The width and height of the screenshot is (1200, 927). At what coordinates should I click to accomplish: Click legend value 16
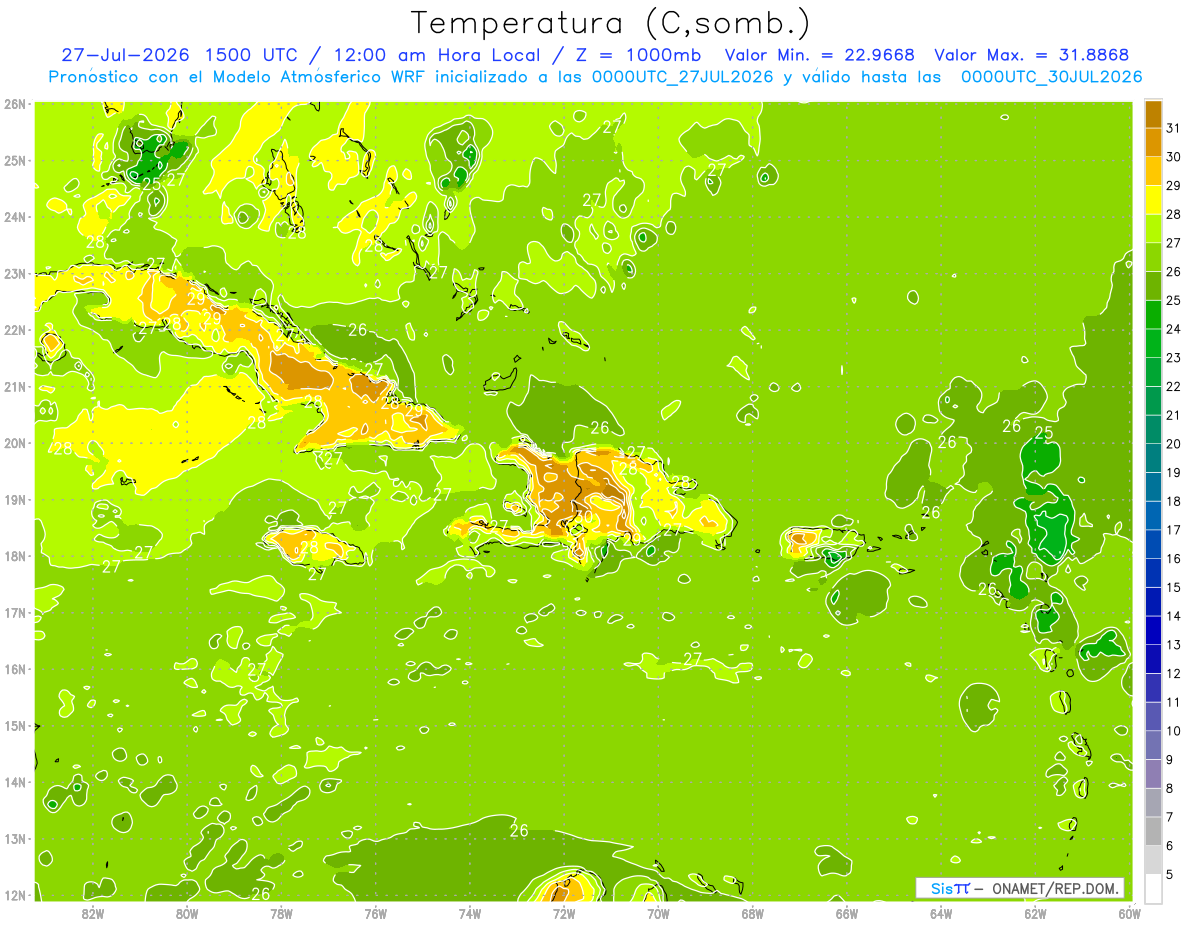click(1174, 559)
